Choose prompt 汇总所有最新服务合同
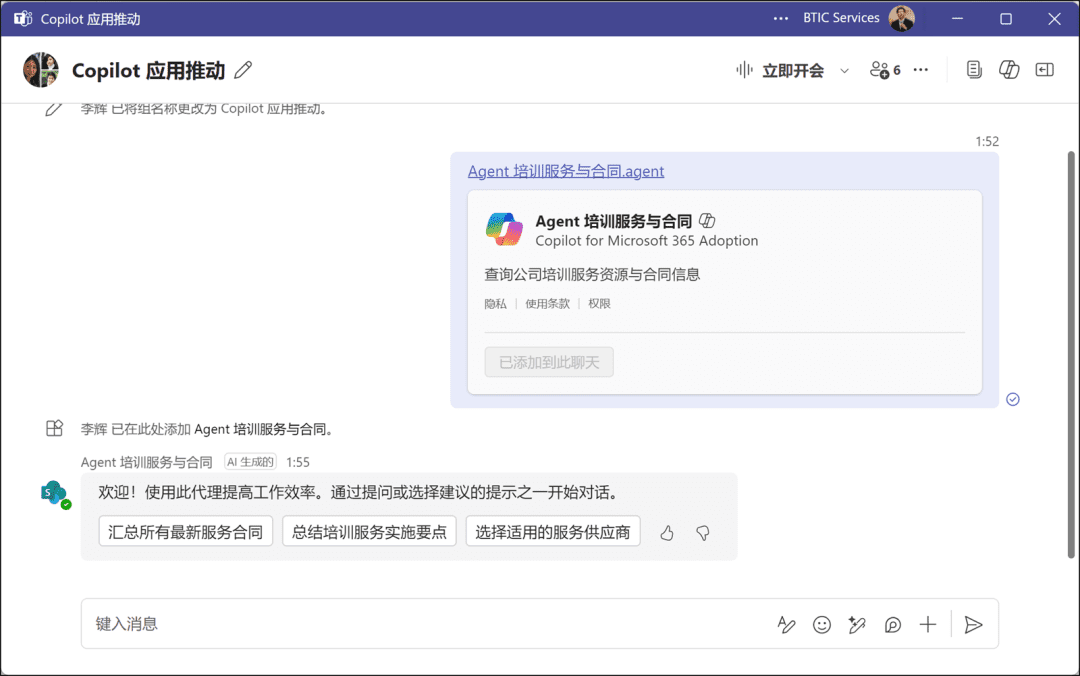The height and width of the screenshot is (676, 1080). [186, 532]
